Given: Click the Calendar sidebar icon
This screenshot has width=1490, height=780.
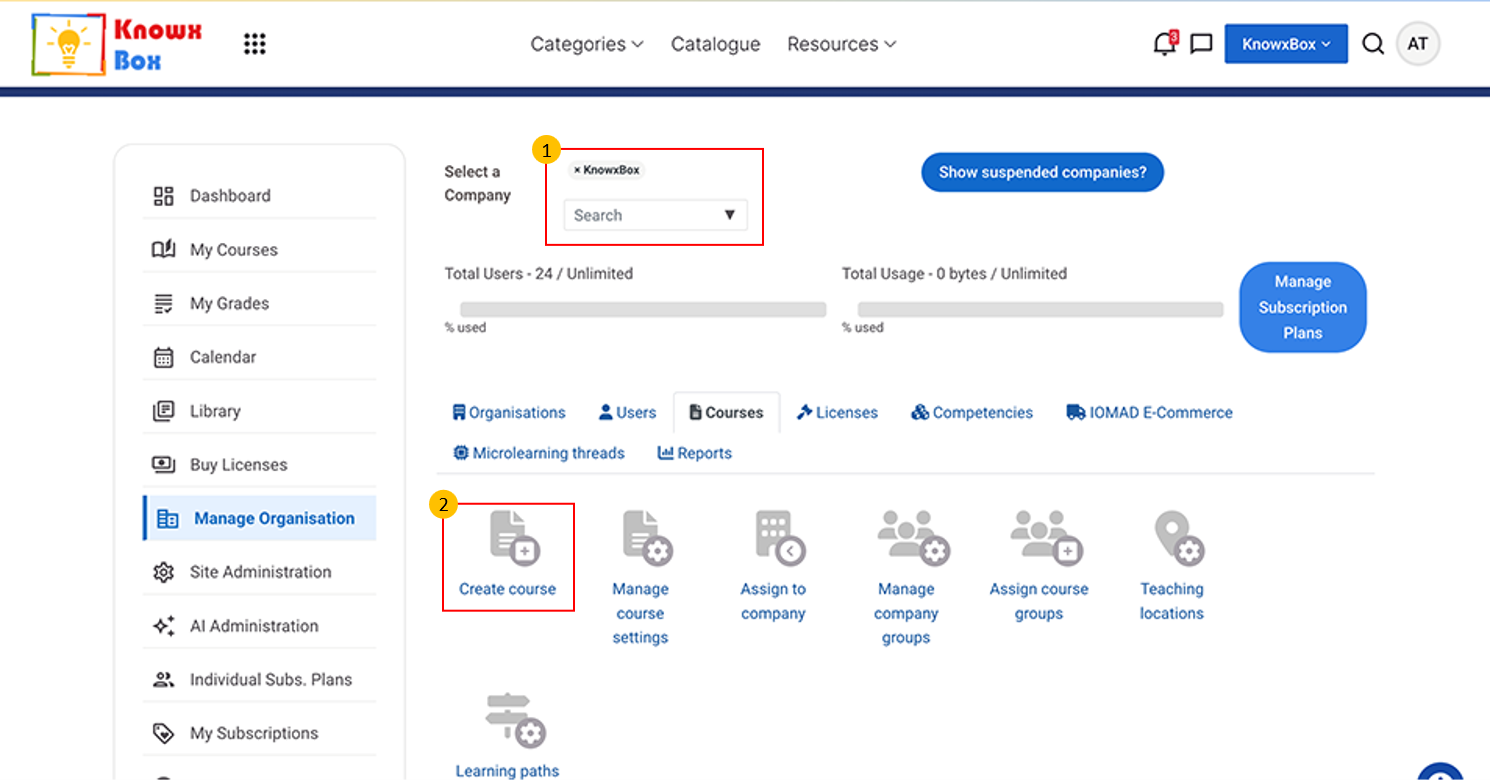Looking at the screenshot, I should tap(163, 357).
